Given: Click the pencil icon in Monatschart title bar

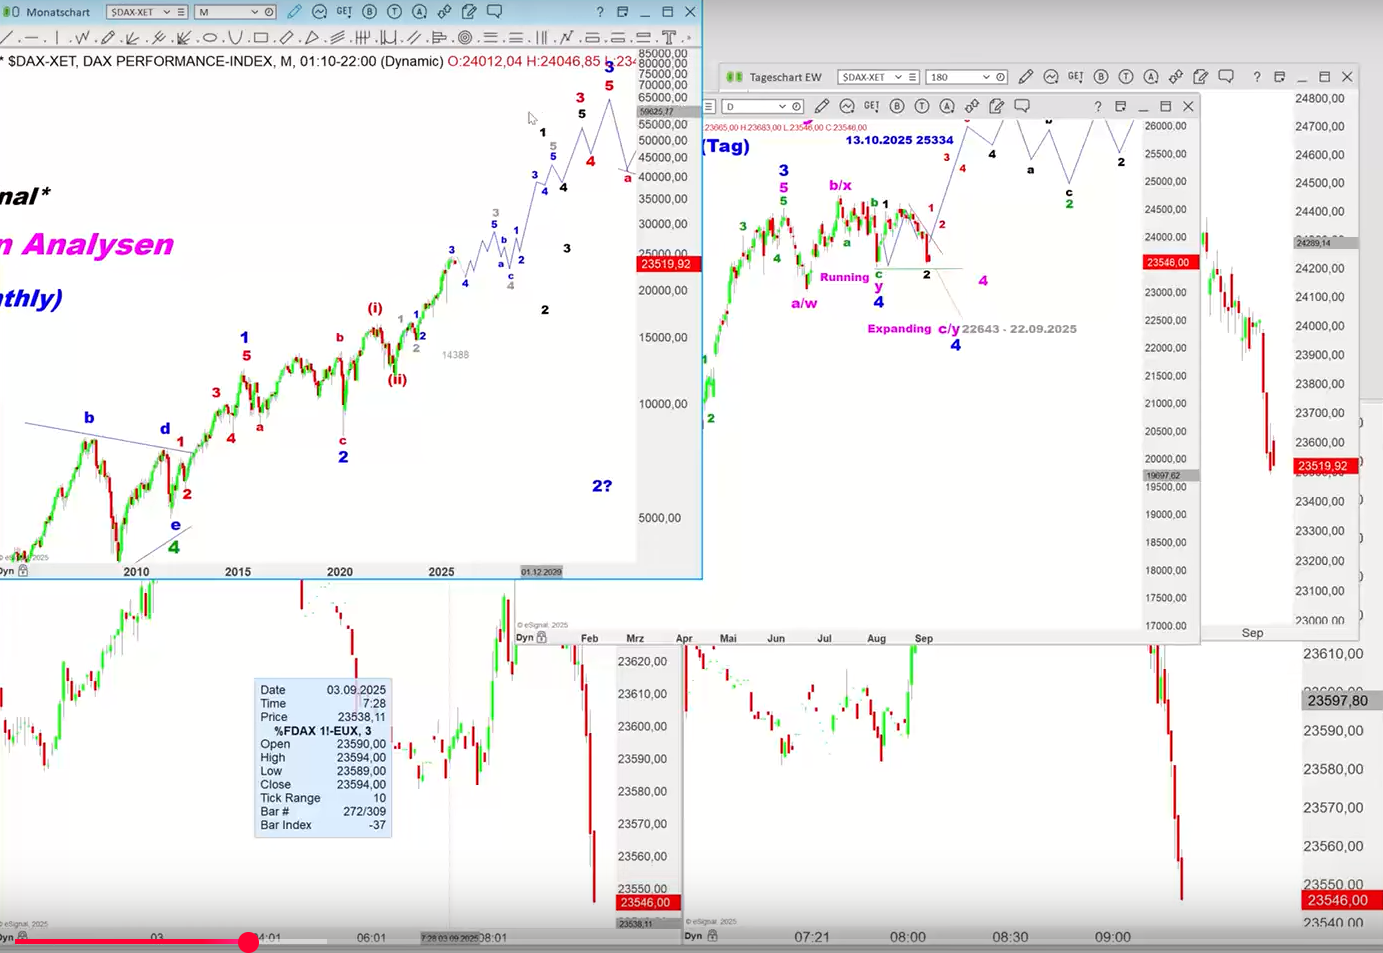Looking at the screenshot, I should [x=294, y=12].
